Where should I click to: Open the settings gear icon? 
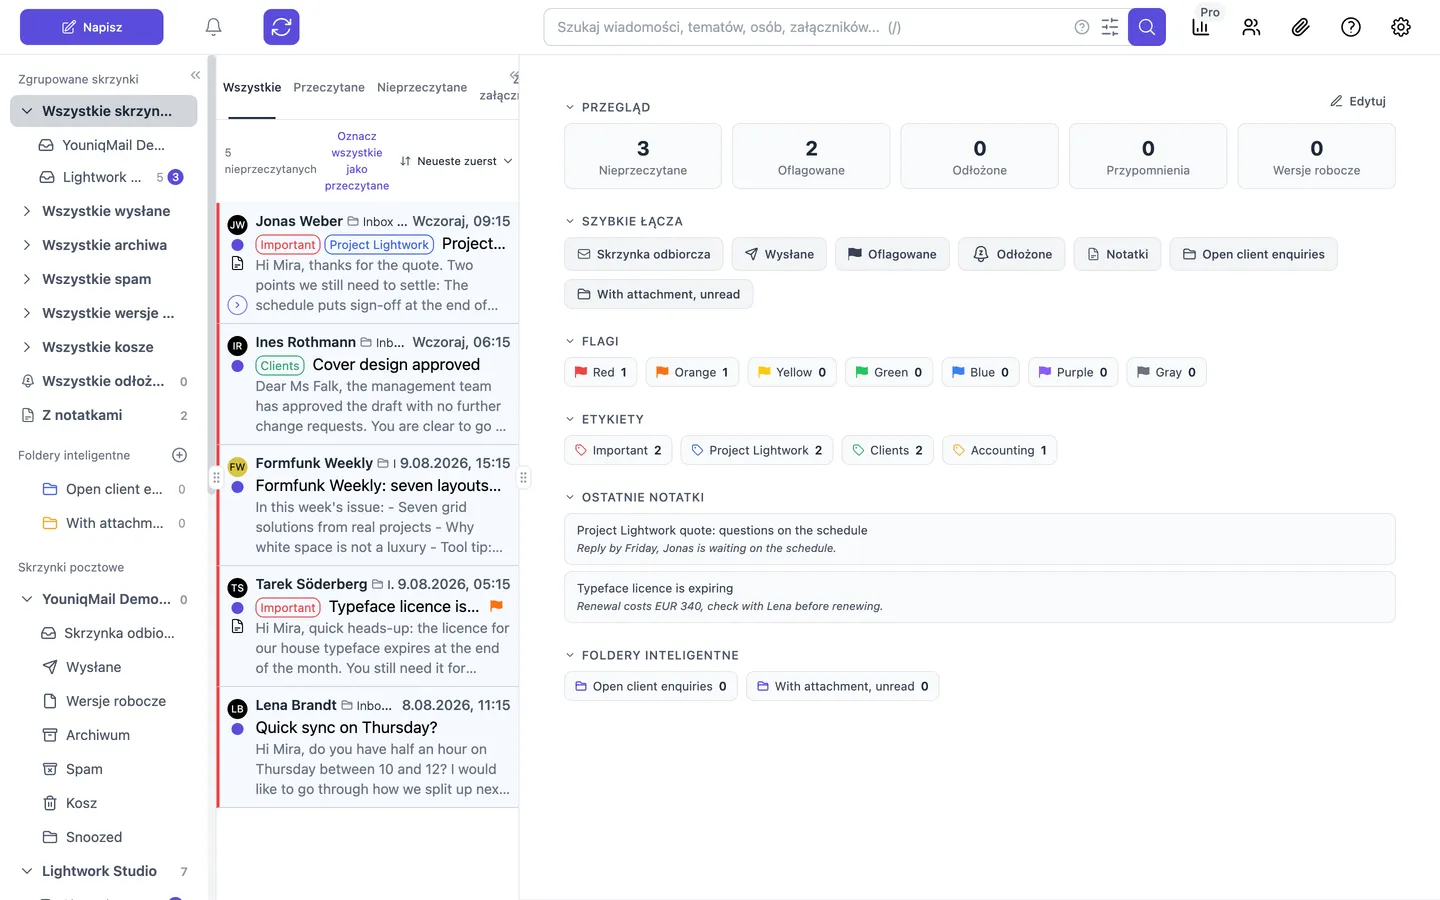tap(1401, 27)
